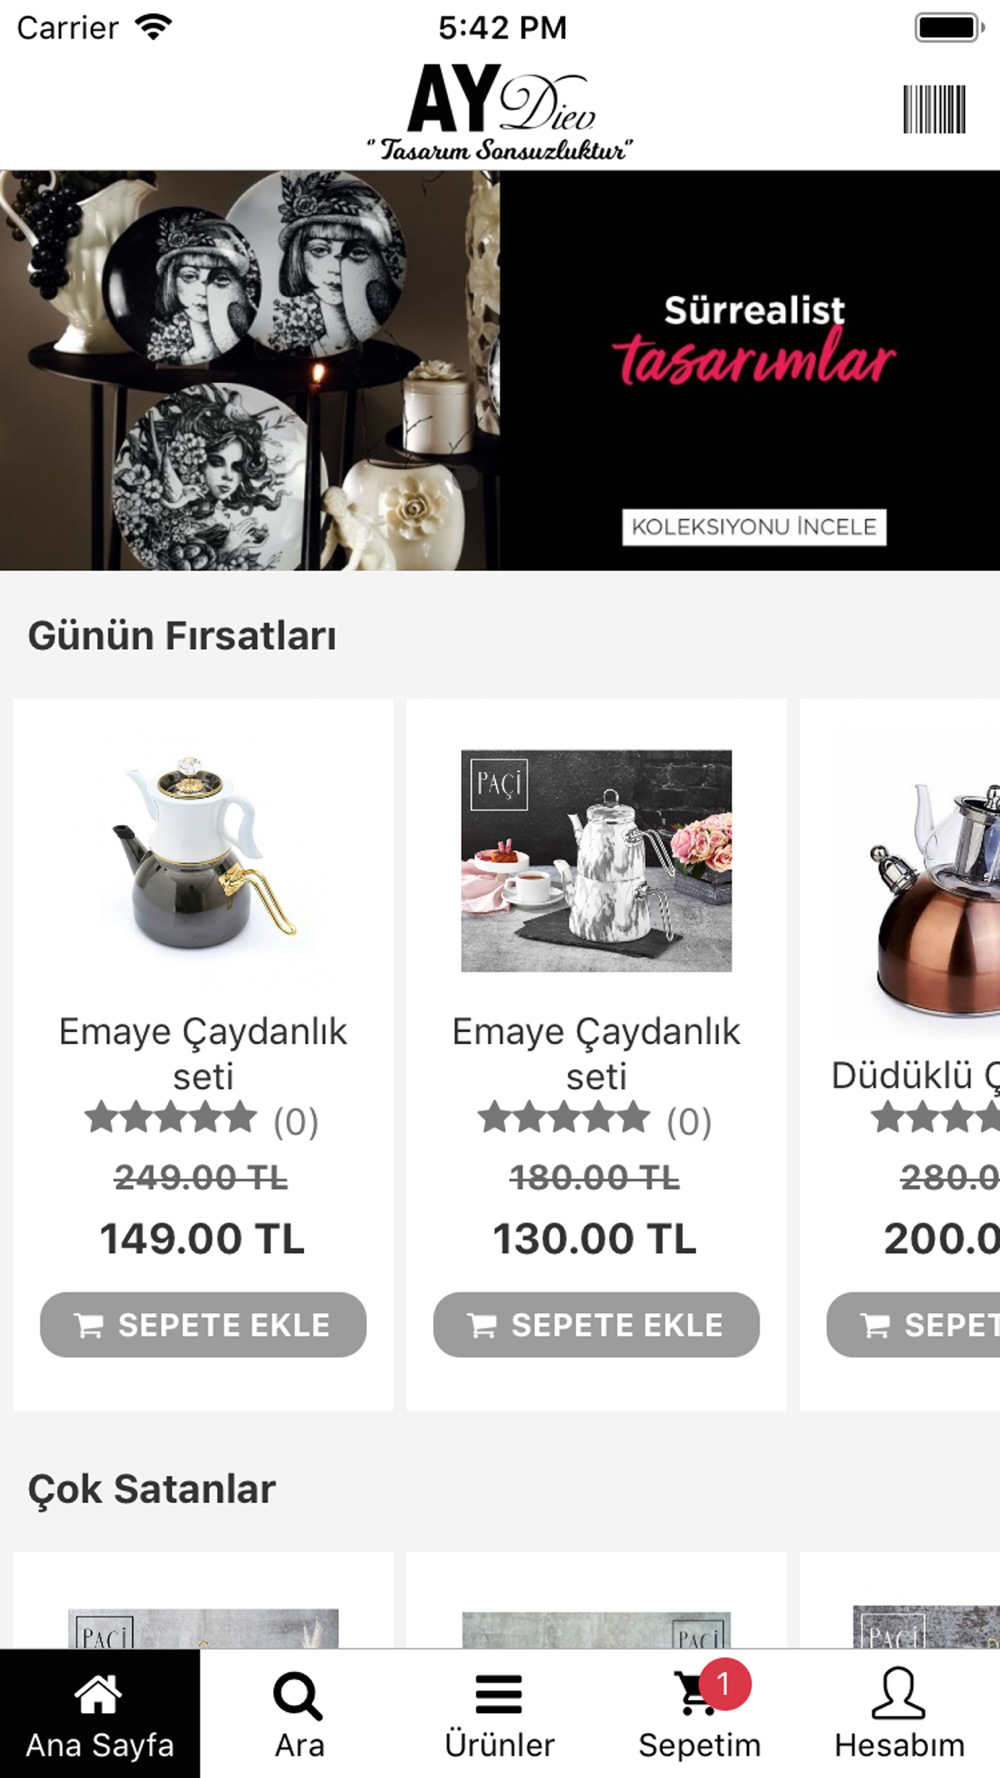Open the Ara search tab
This screenshot has height=1778, width=1000.
coord(299,1713)
